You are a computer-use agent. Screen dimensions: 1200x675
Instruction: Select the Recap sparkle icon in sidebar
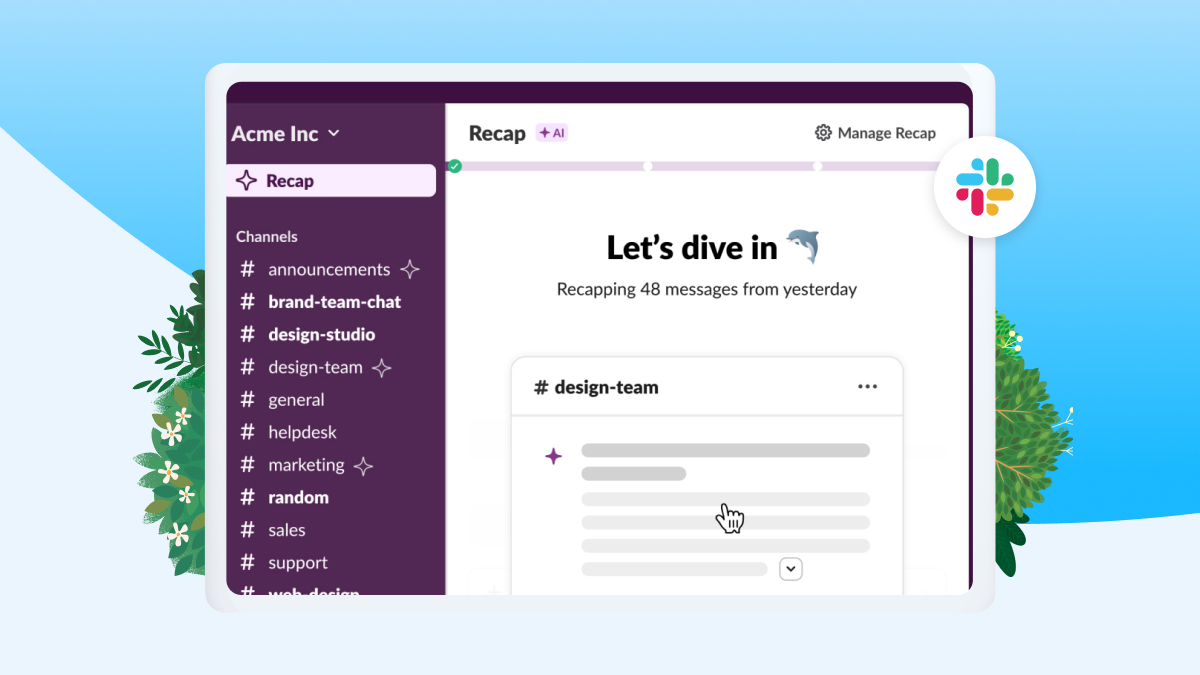click(x=246, y=180)
